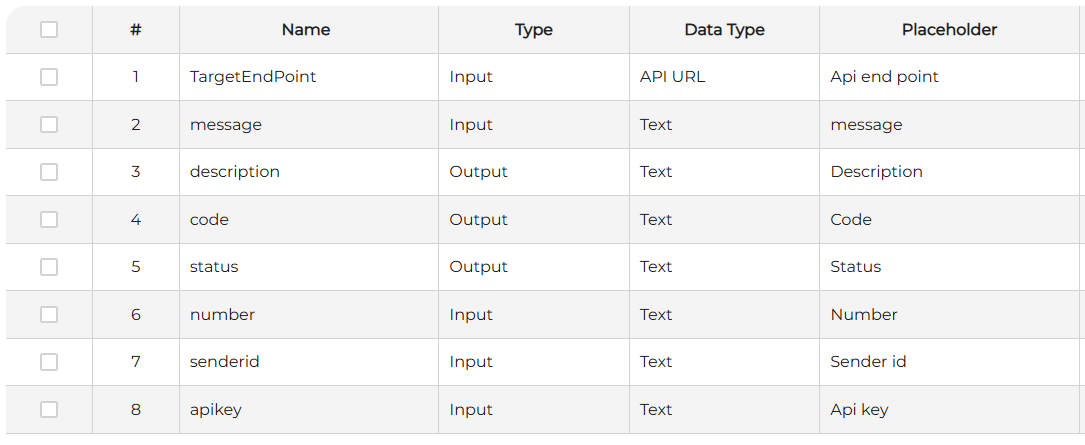1085x445 pixels.
Task: Toggle the status row checkbox
Action: [x=49, y=267]
